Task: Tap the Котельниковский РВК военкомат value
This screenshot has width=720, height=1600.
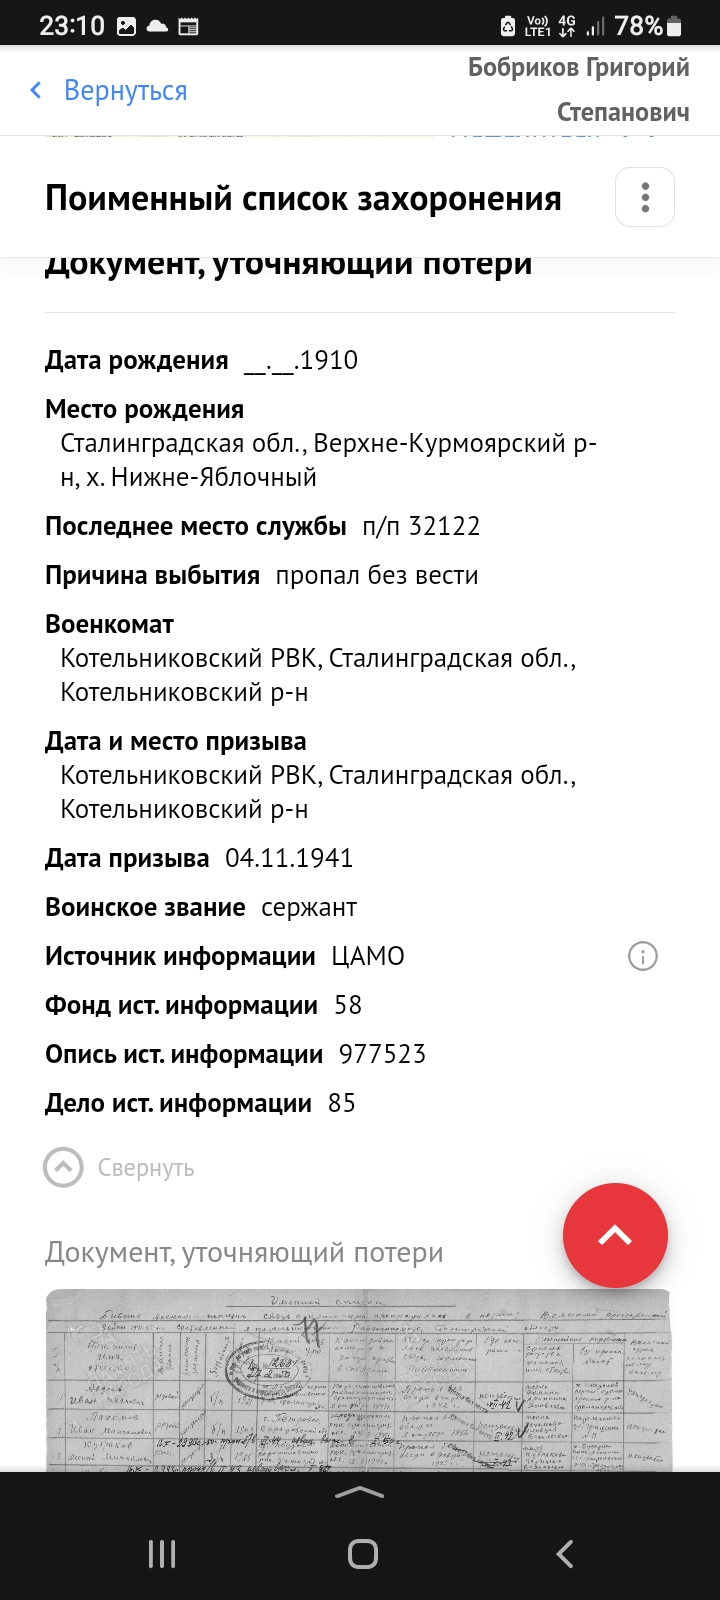Action: [318, 675]
